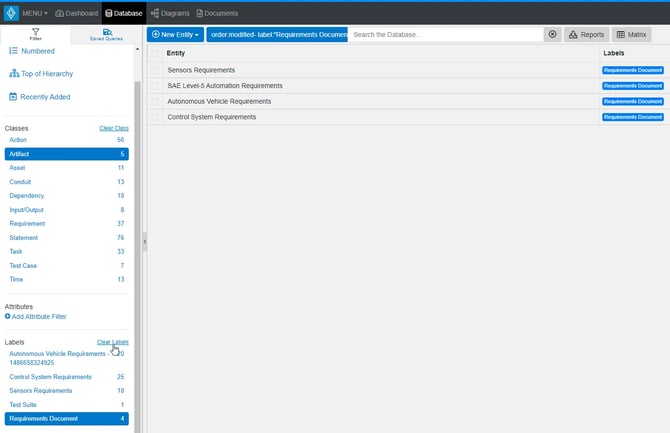Open the Diagrams tab
The width and height of the screenshot is (670, 433).
tap(170, 13)
